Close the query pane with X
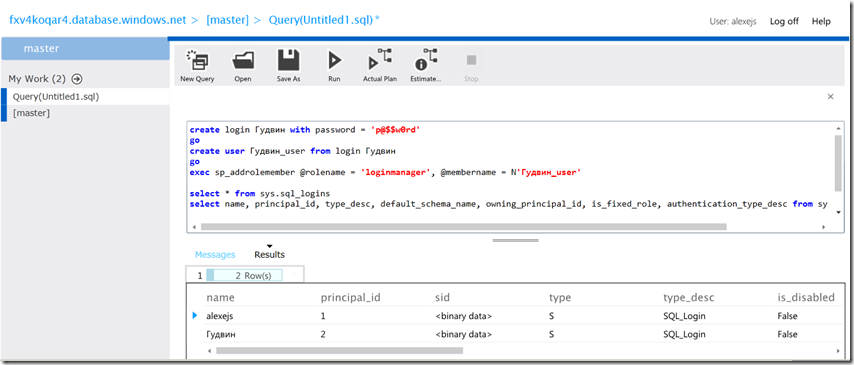The width and height of the screenshot is (854, 365). click(x=831, y=96)
